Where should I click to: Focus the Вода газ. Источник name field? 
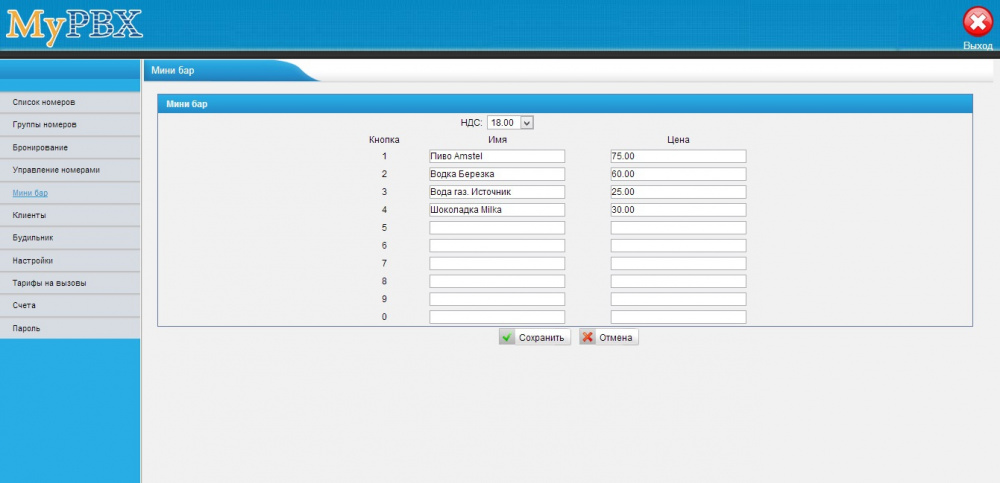point(497,192)
